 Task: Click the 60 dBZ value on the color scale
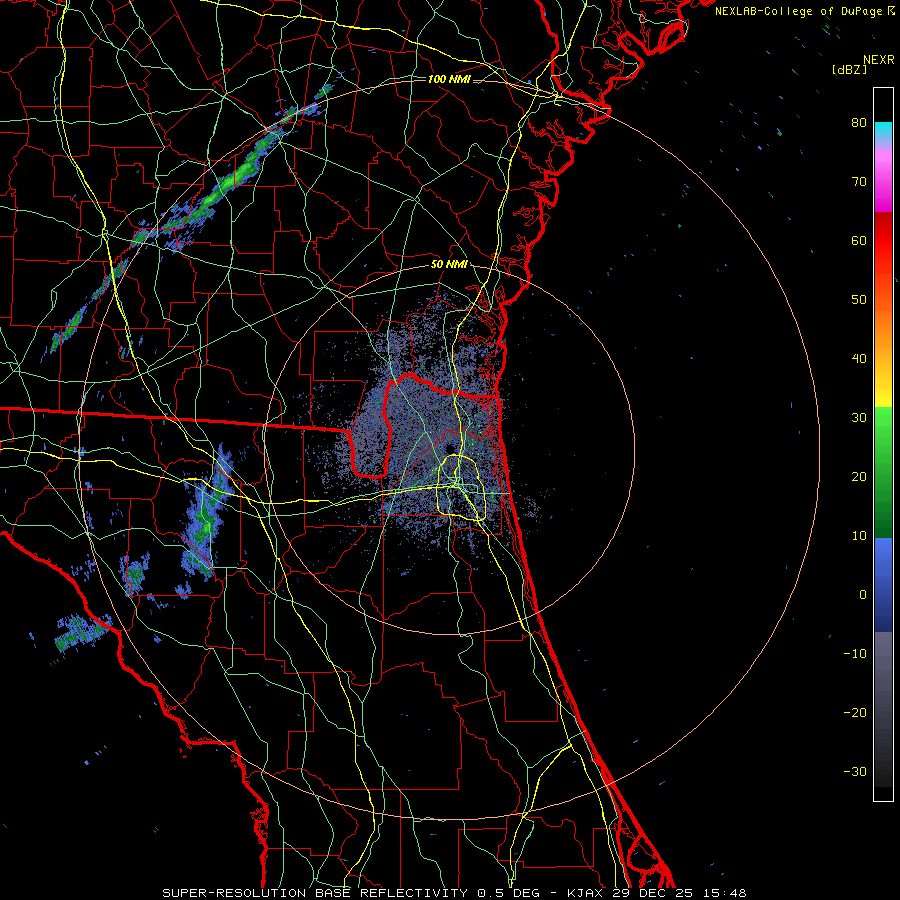pyautogui.click(x=859, y=240)
